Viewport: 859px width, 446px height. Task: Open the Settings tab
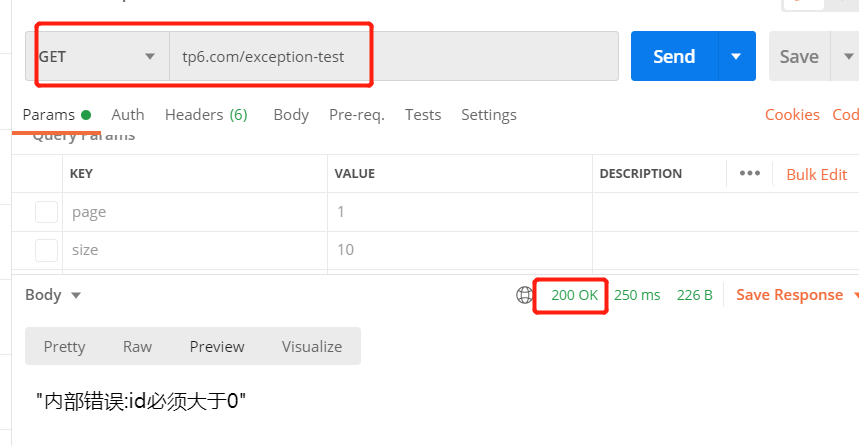(489, 115)
